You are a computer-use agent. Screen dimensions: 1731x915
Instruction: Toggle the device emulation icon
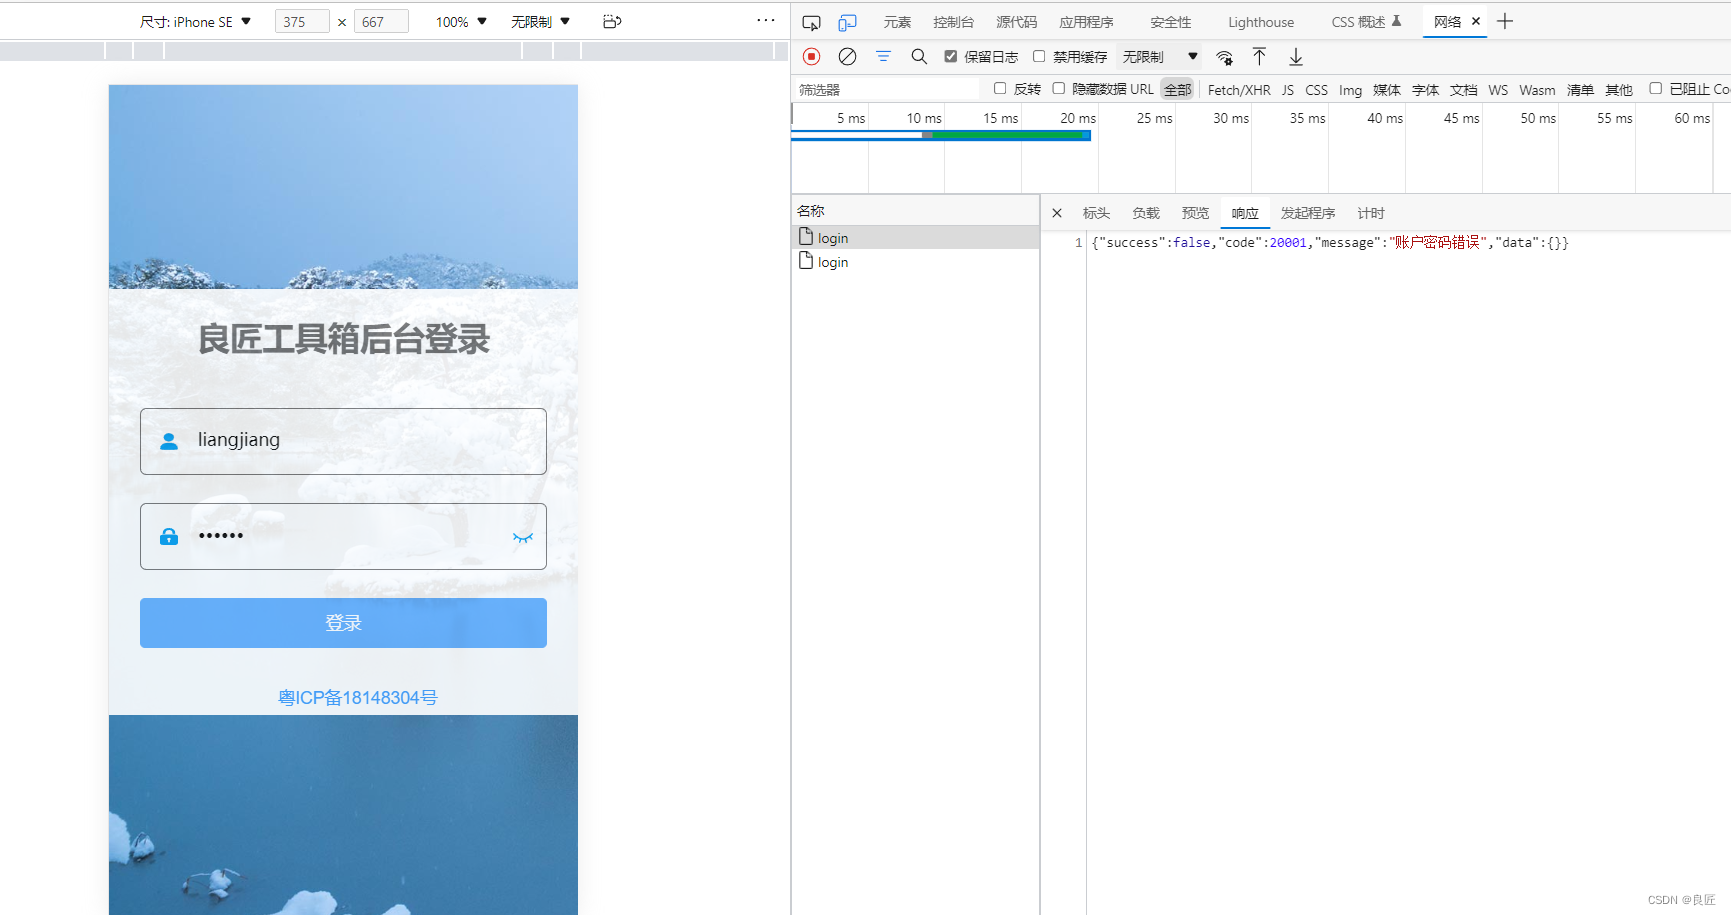click(x=847, y=22)
